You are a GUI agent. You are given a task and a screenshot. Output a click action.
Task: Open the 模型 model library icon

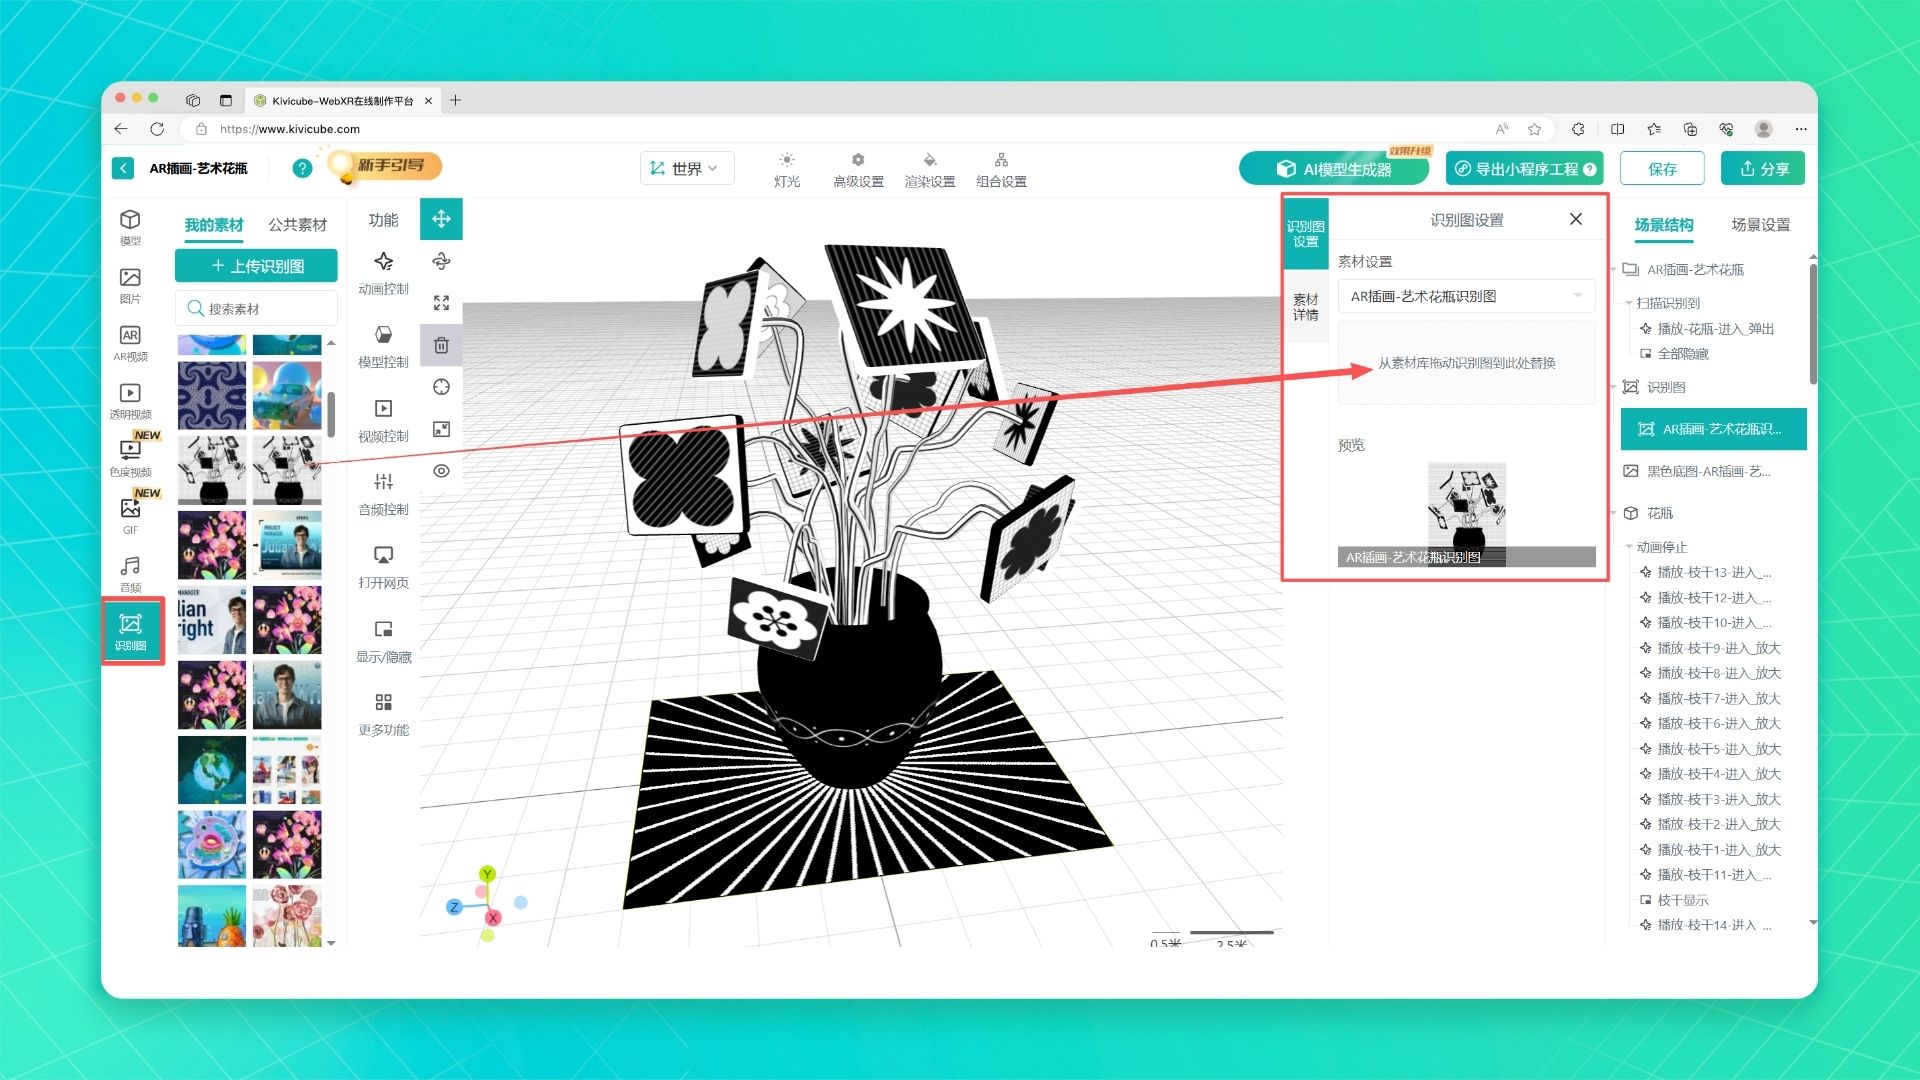pos(130,226)
